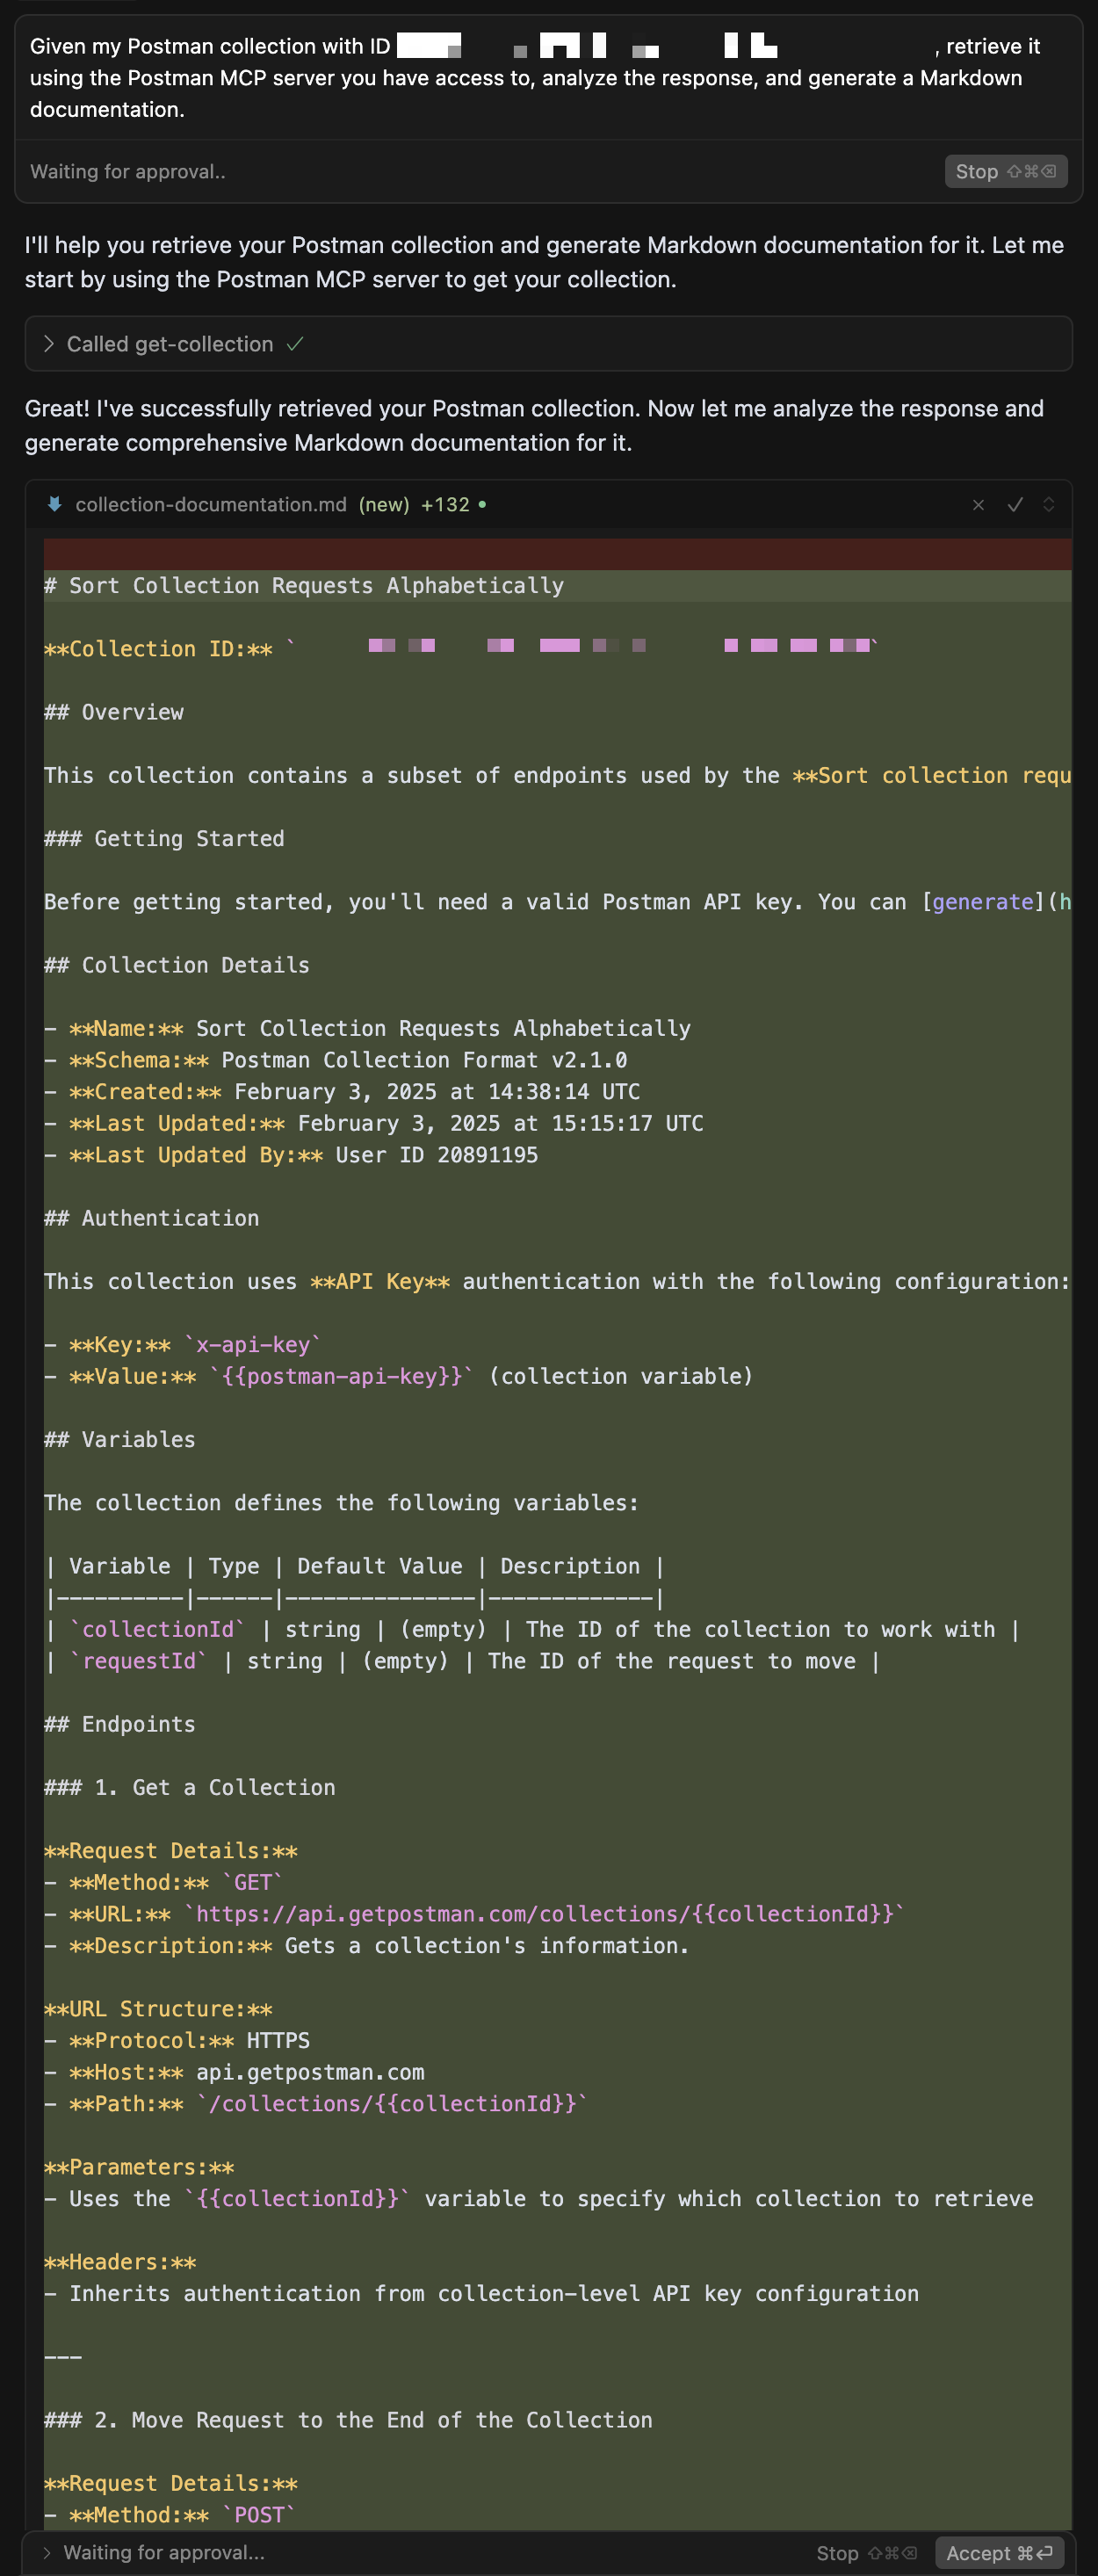Viewport: 1098px width, 2576px height.
Task: Reject the collection-documentation.md changes with X icon
Action: point(978,505)
